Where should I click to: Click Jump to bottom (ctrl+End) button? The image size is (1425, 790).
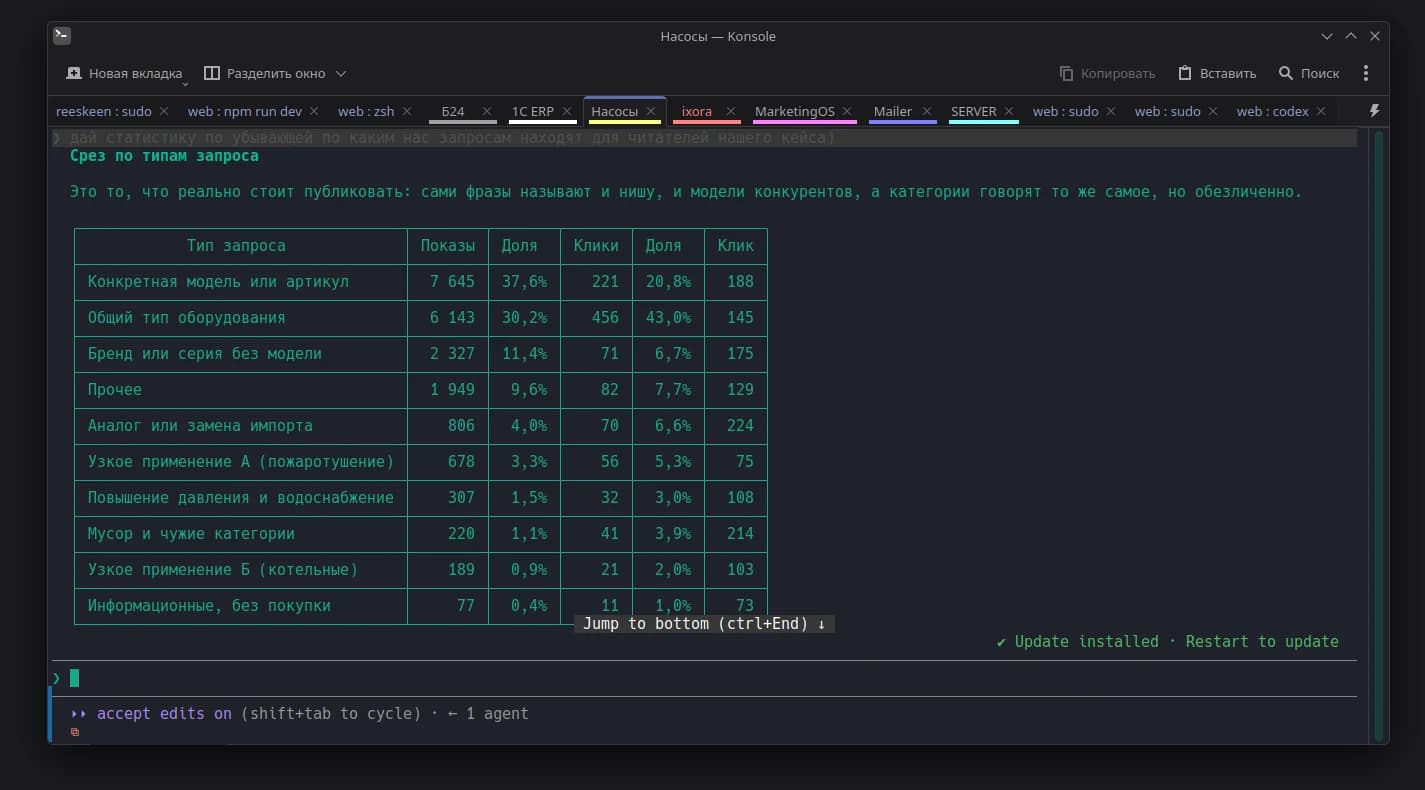pos(704,624)
